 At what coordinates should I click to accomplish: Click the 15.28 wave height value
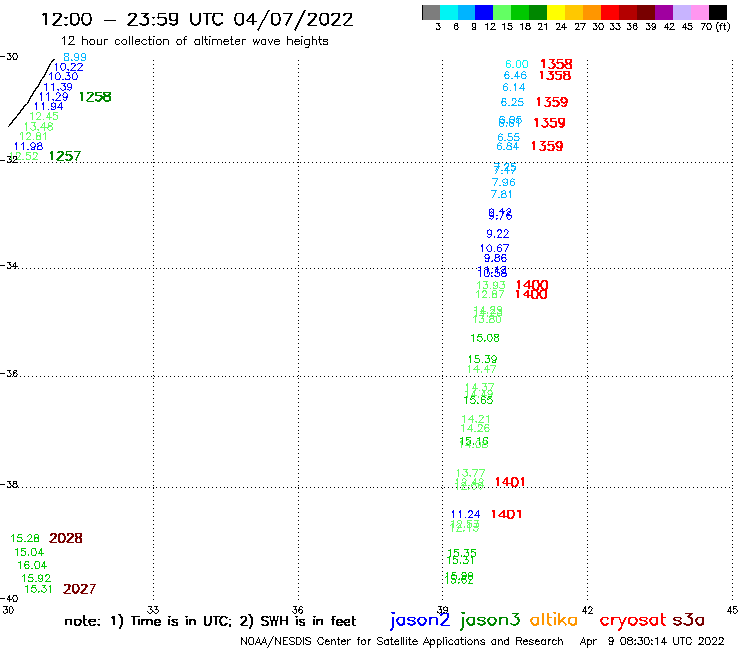point(25,538)
